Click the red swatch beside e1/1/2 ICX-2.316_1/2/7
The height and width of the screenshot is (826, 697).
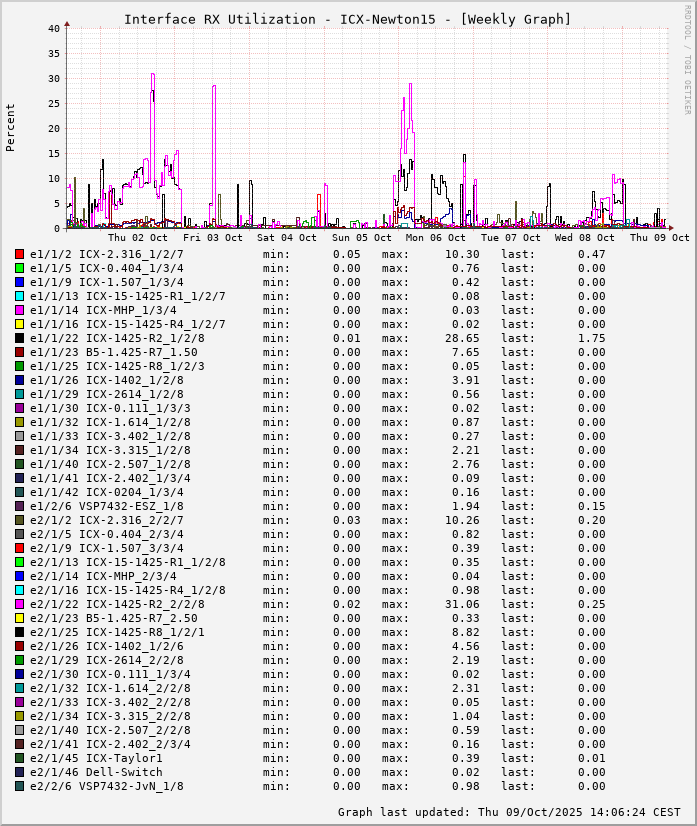click(x=19, y=254)
